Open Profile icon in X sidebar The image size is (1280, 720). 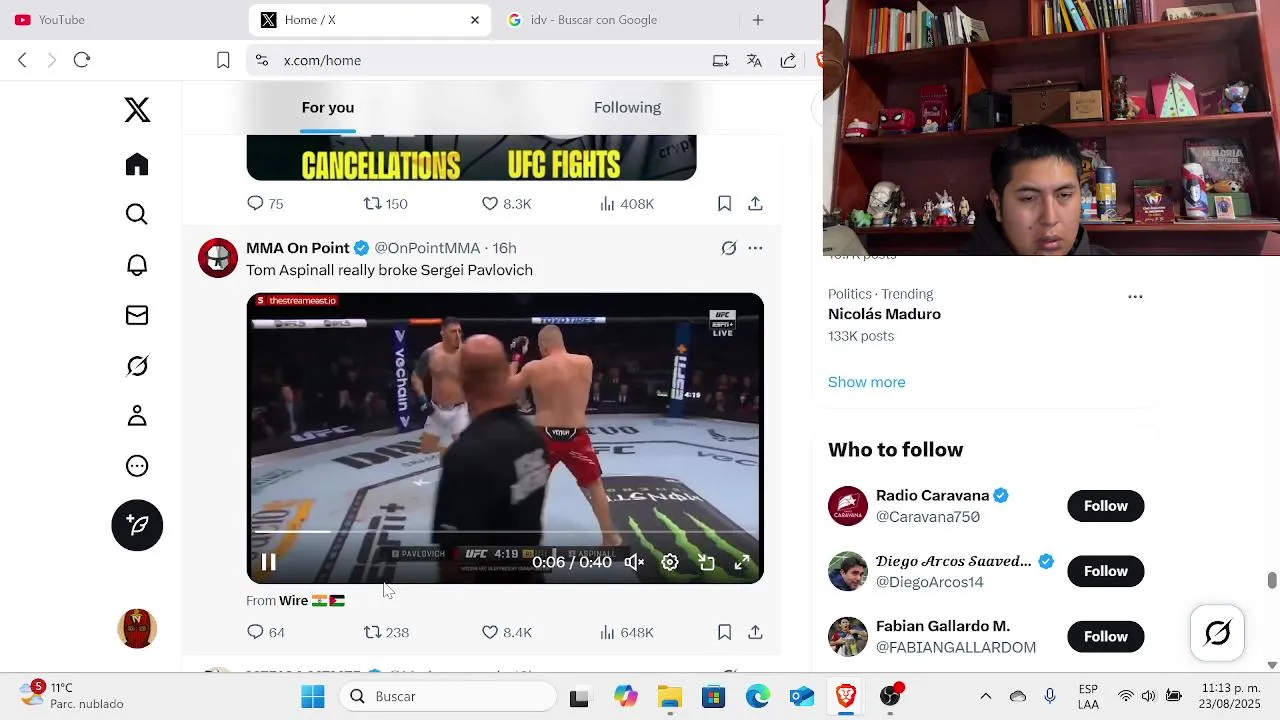click(x=137, y=416)
